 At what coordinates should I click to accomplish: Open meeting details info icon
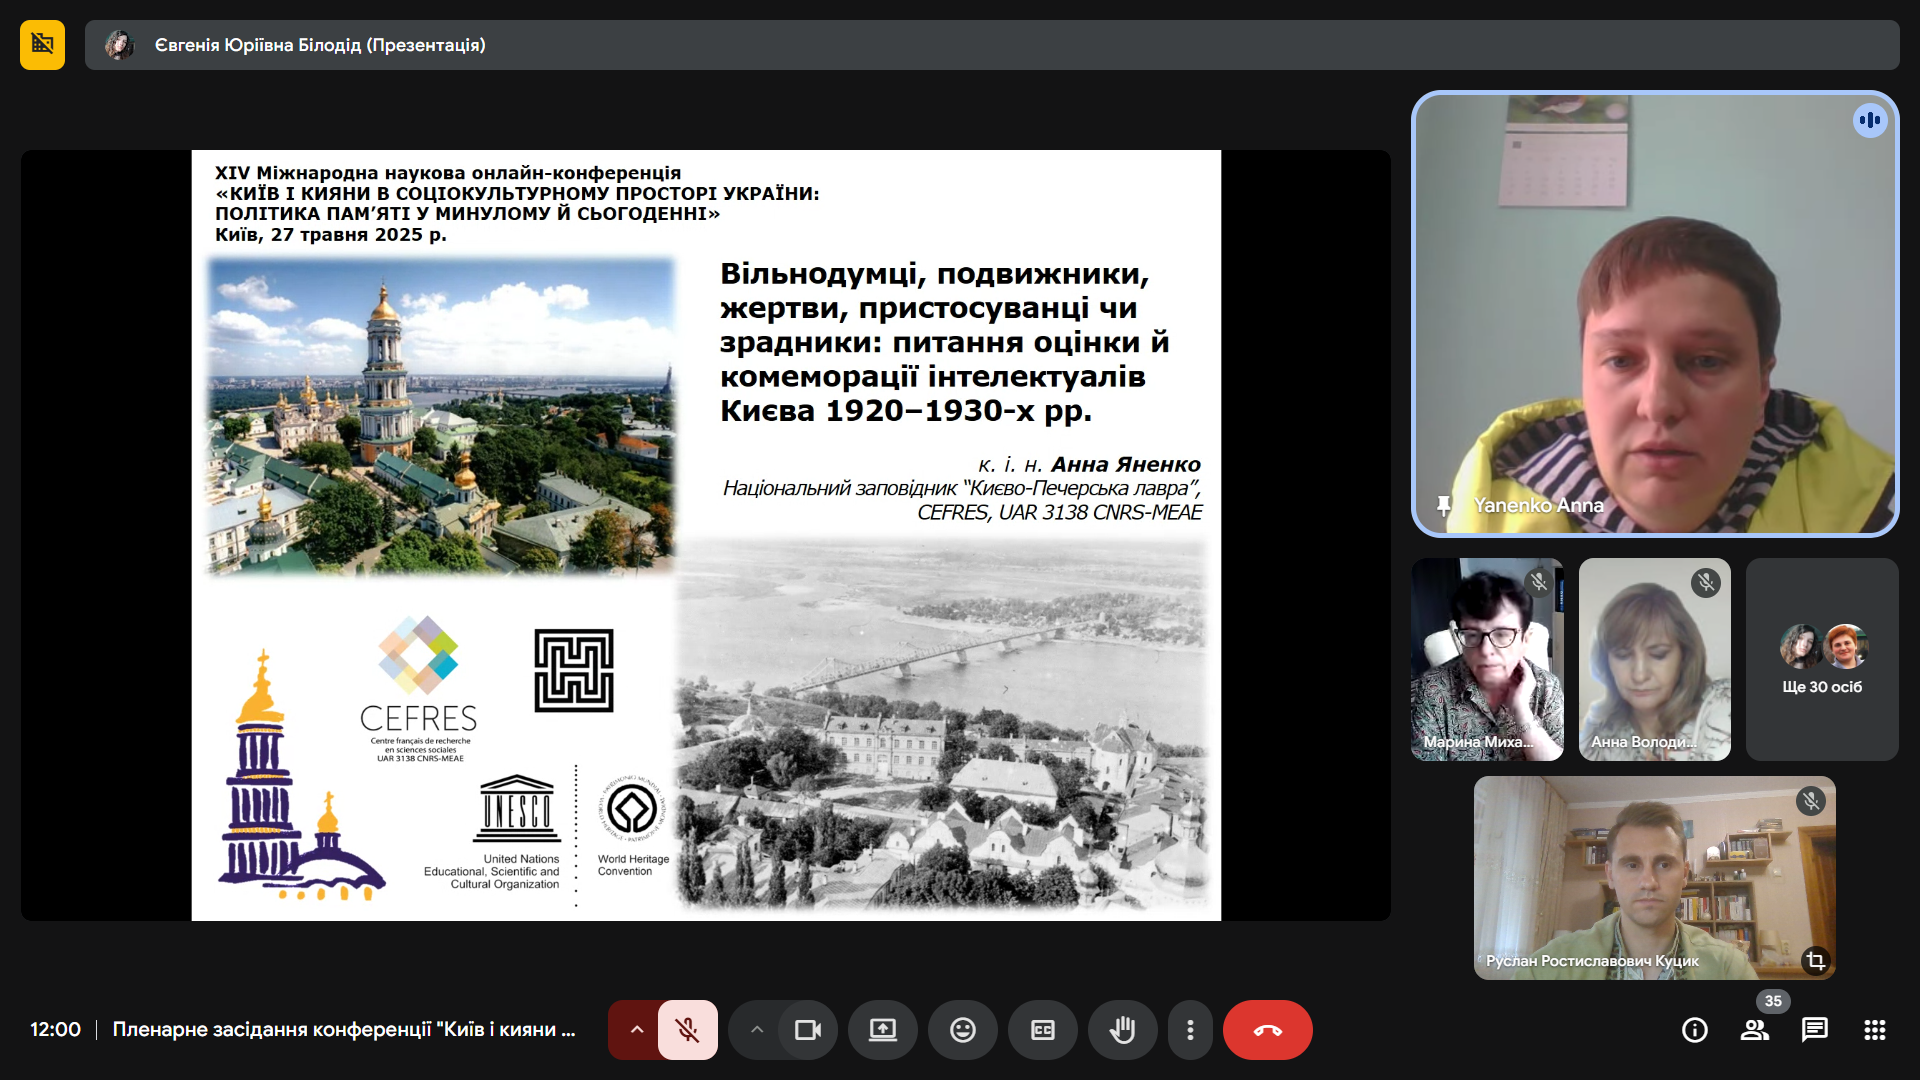[1694, 1030]
